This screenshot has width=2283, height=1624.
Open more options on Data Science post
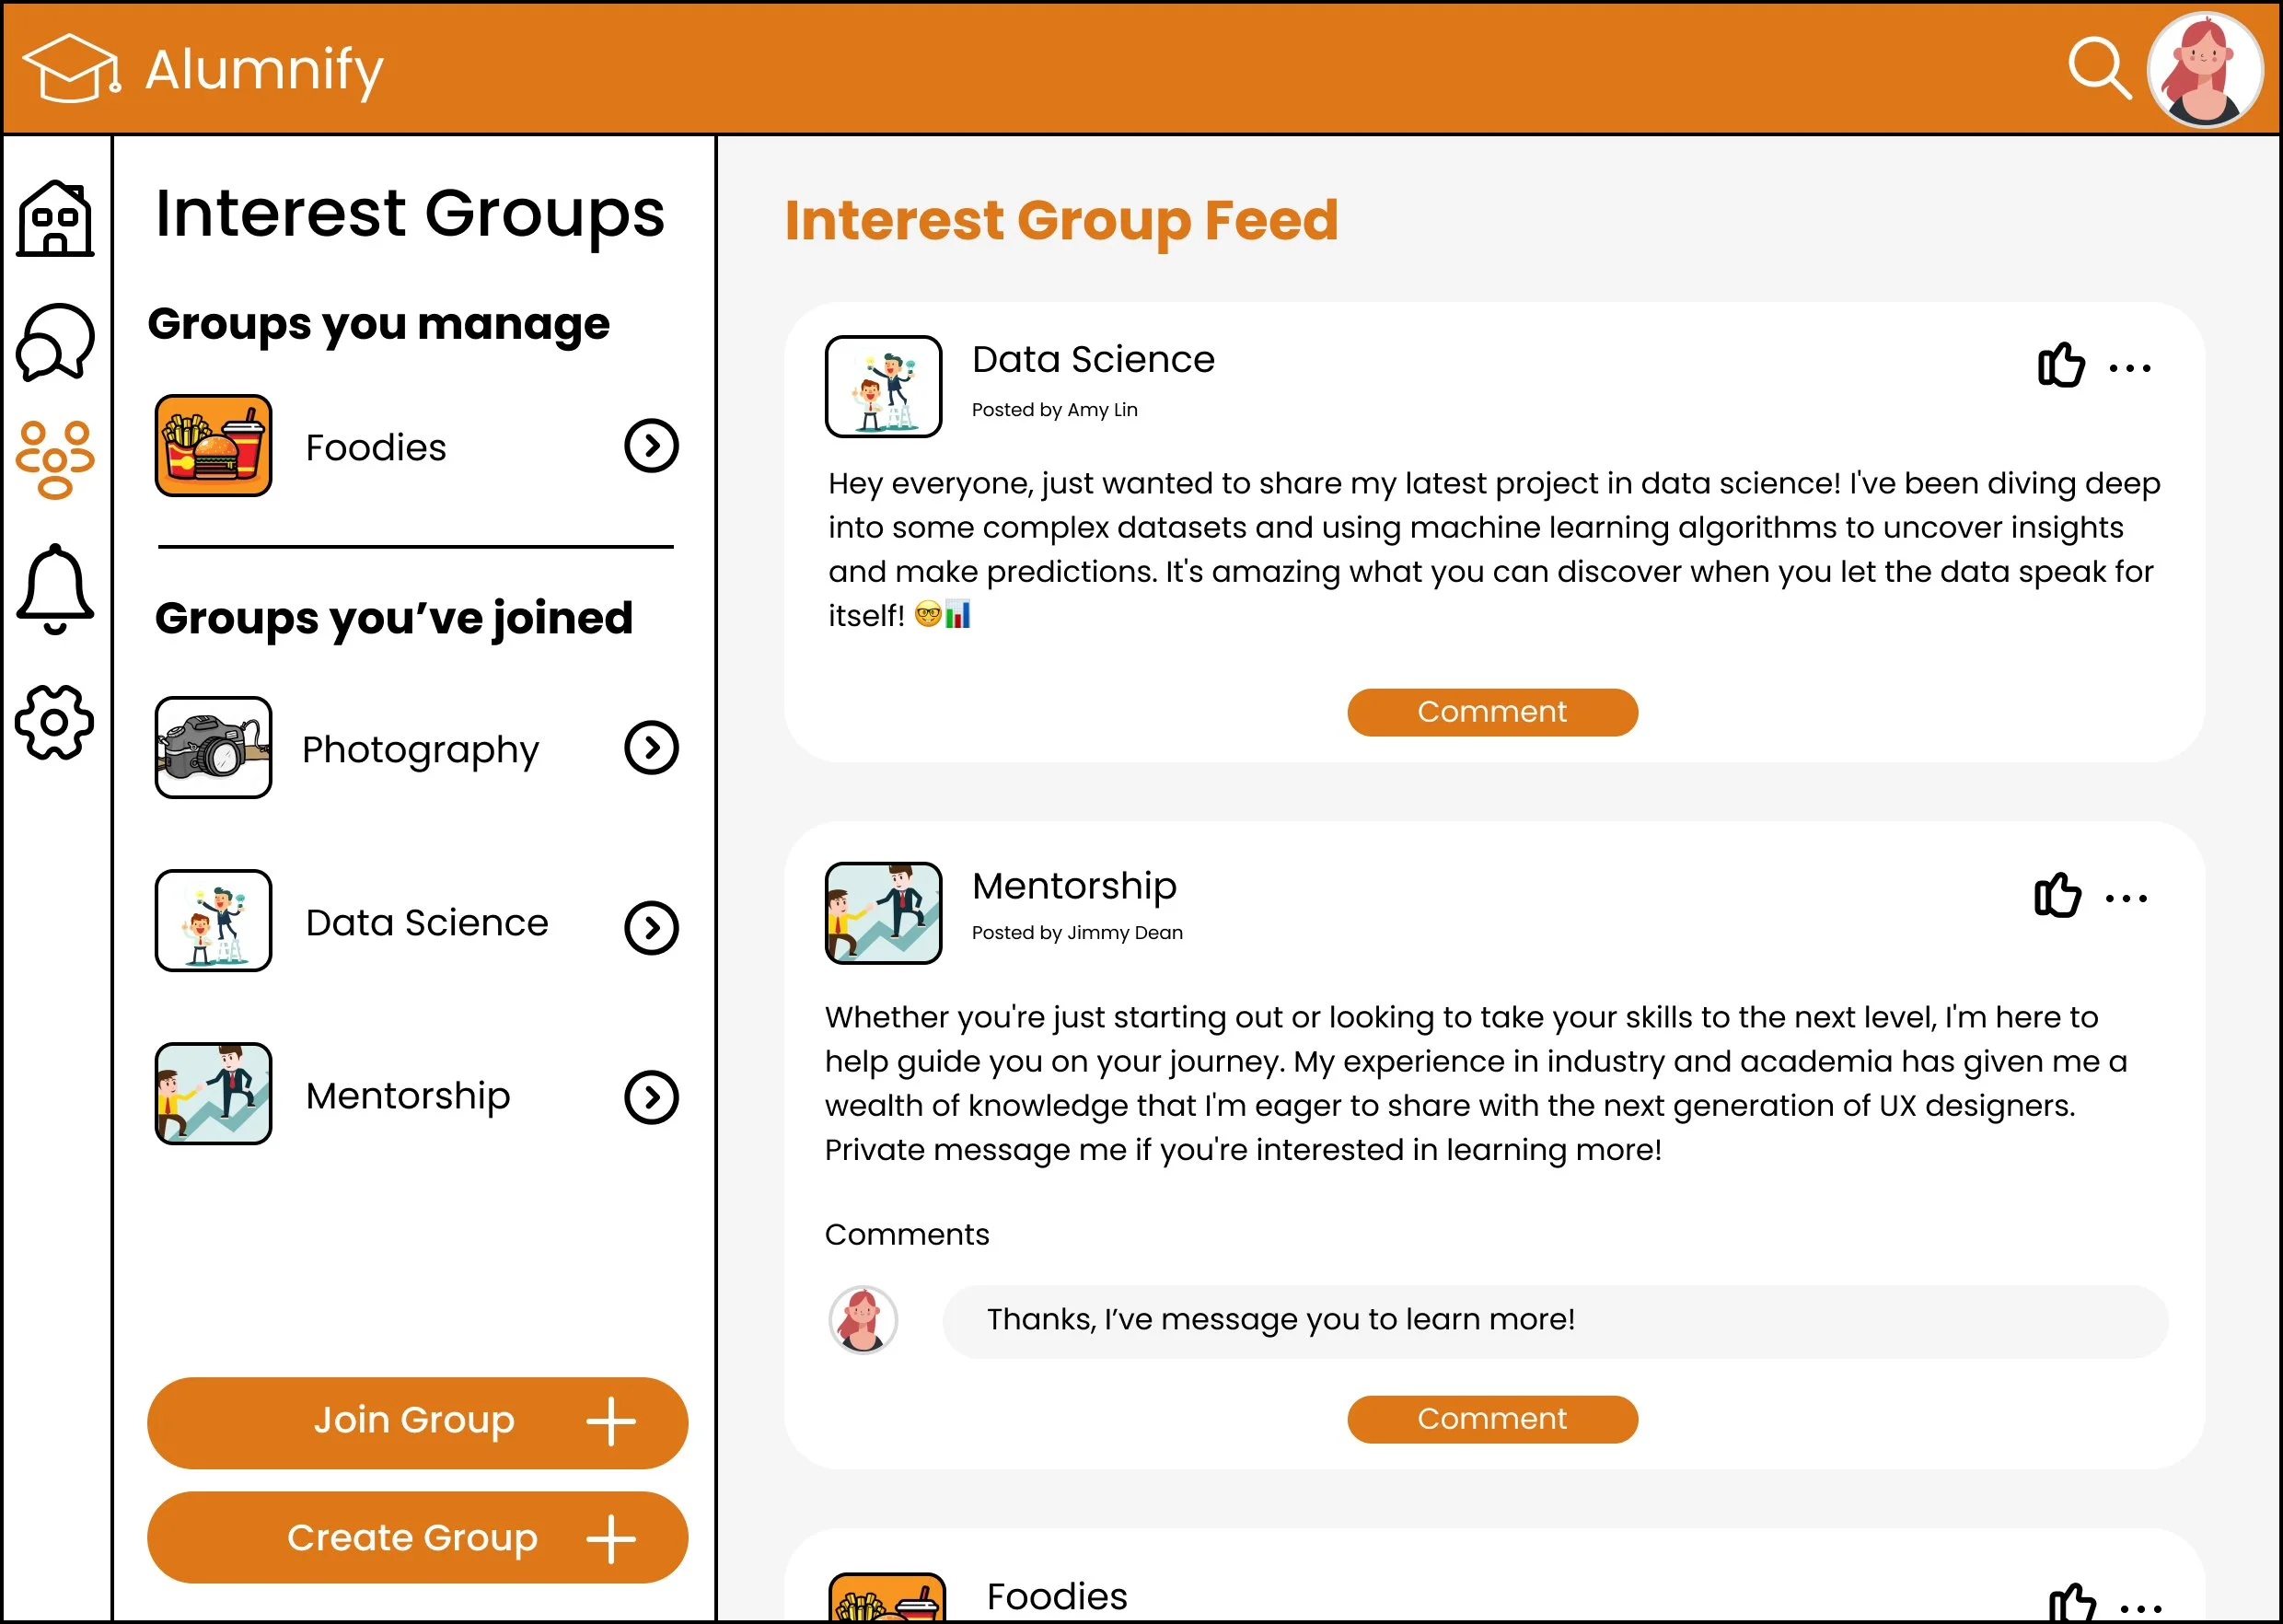tap(2129, 368)
